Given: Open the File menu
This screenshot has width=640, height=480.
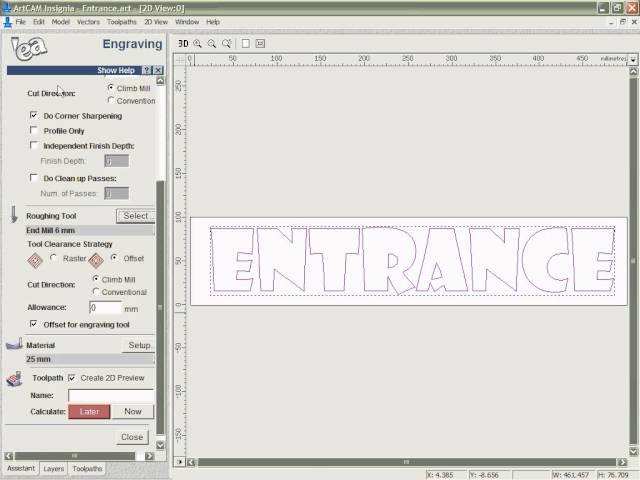Looking at the screenshot, I should click(20, 22).
